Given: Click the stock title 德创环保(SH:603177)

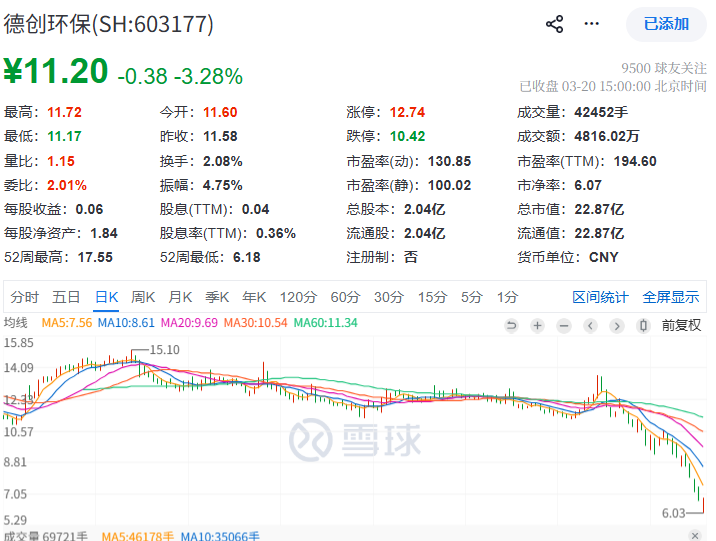Looking at the screenshot, I should [x=109, y=24].
